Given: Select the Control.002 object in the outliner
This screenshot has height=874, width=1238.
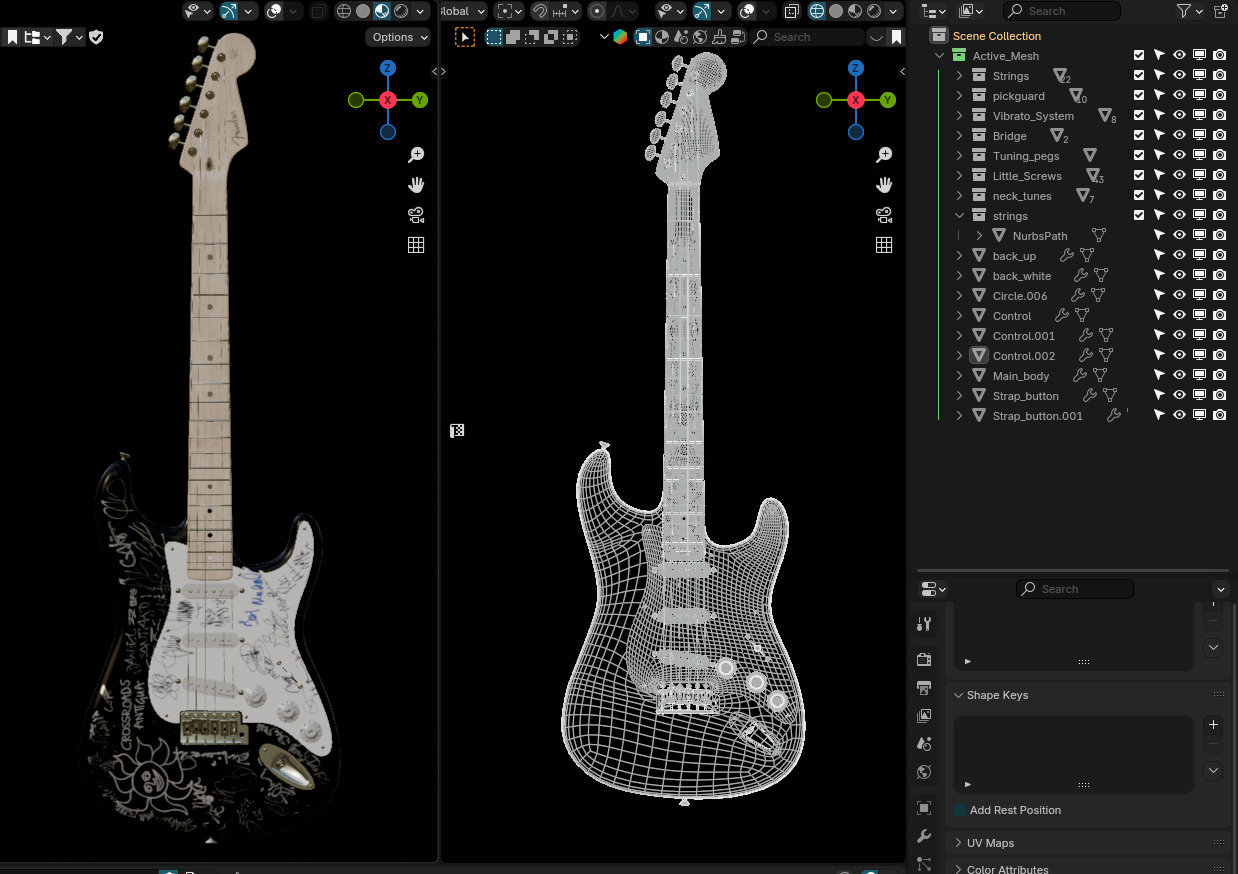Looking at the screenshot, I should (1024, 356).
